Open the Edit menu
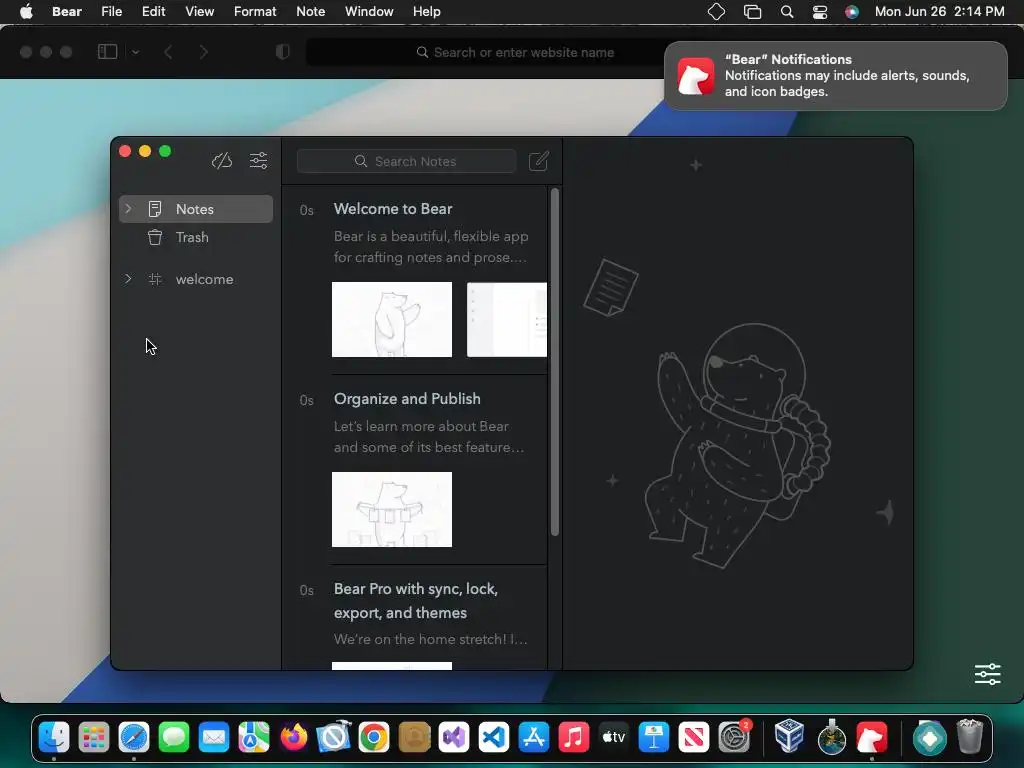Viewport: 1024px width, 768px height. [153, 12]
